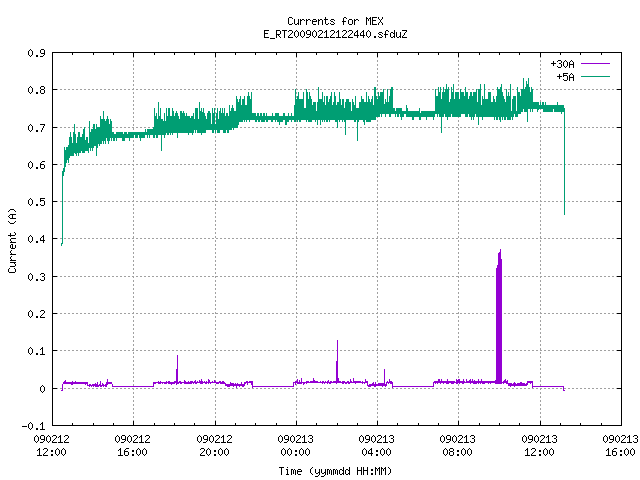Click the purple +30A legend line sample
The width and height of the screenshot is (640, 480).
595,64
